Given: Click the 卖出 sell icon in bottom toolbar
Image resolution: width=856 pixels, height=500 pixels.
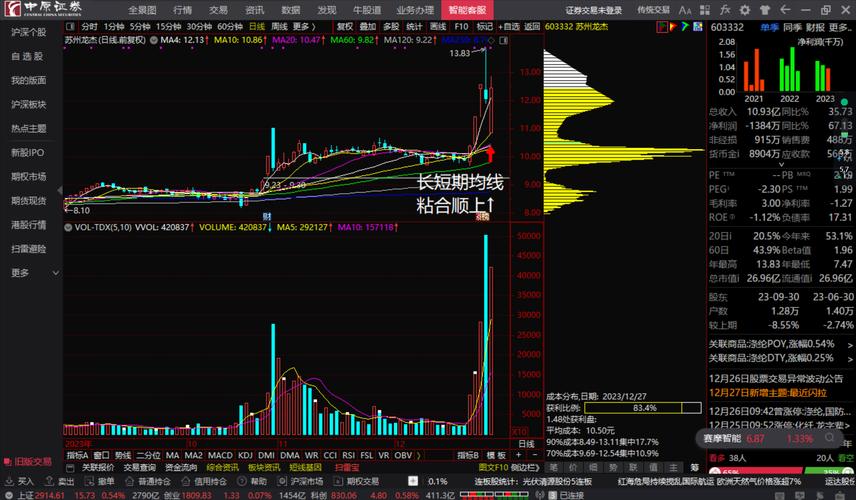Looking at the screenshot, I should tap(49, 481).
